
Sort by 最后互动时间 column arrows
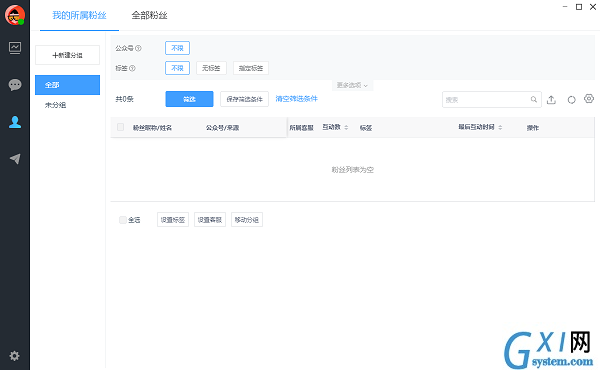point(500,127)
